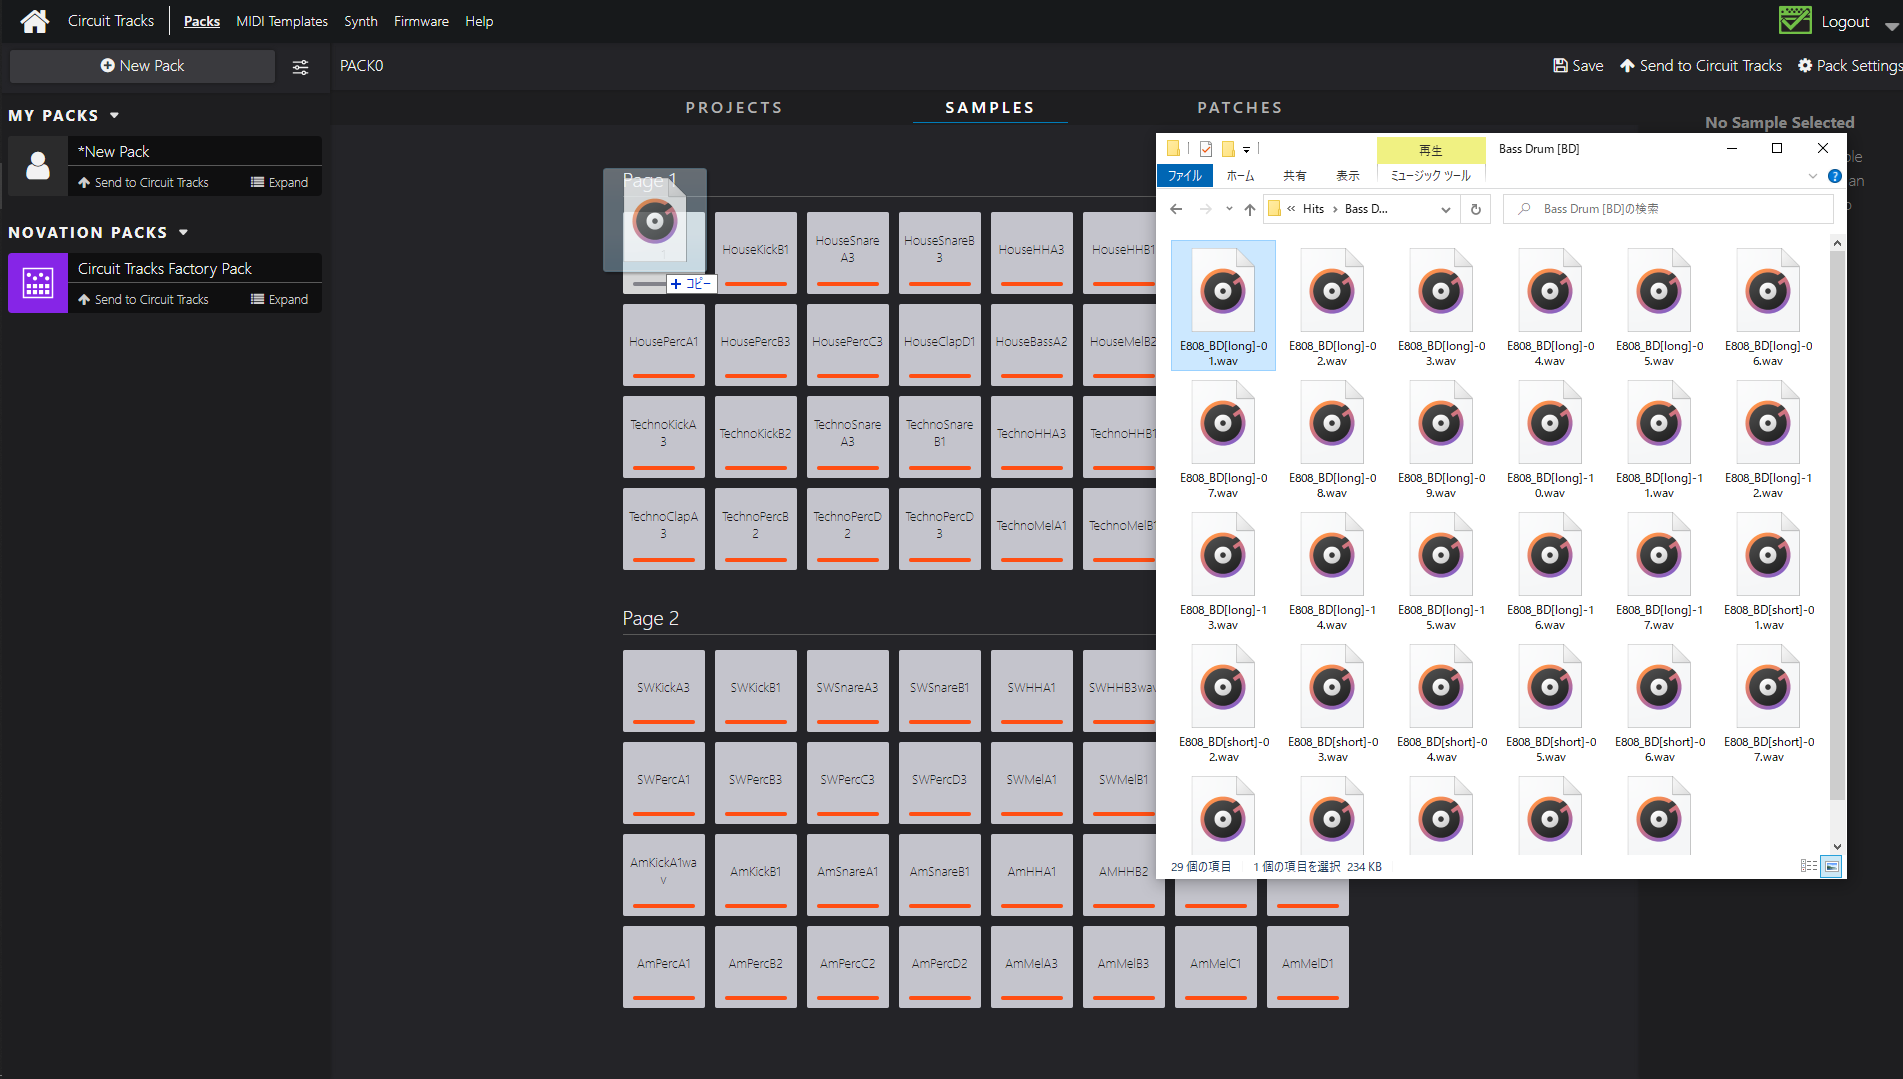Select file E808_BD[long]-06.wav in Explorer
The height and width of the screenshot is (1079, 1903).
pyautogui.click(x=1768, y=306)
